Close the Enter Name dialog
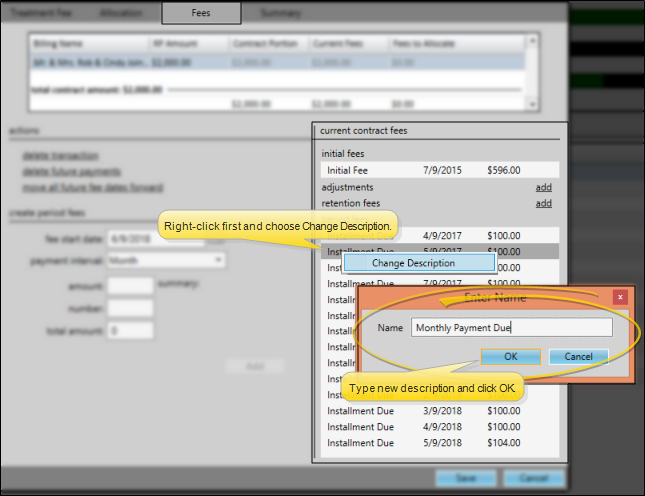Viewport: 645px width, 496px height. point(620,297)
